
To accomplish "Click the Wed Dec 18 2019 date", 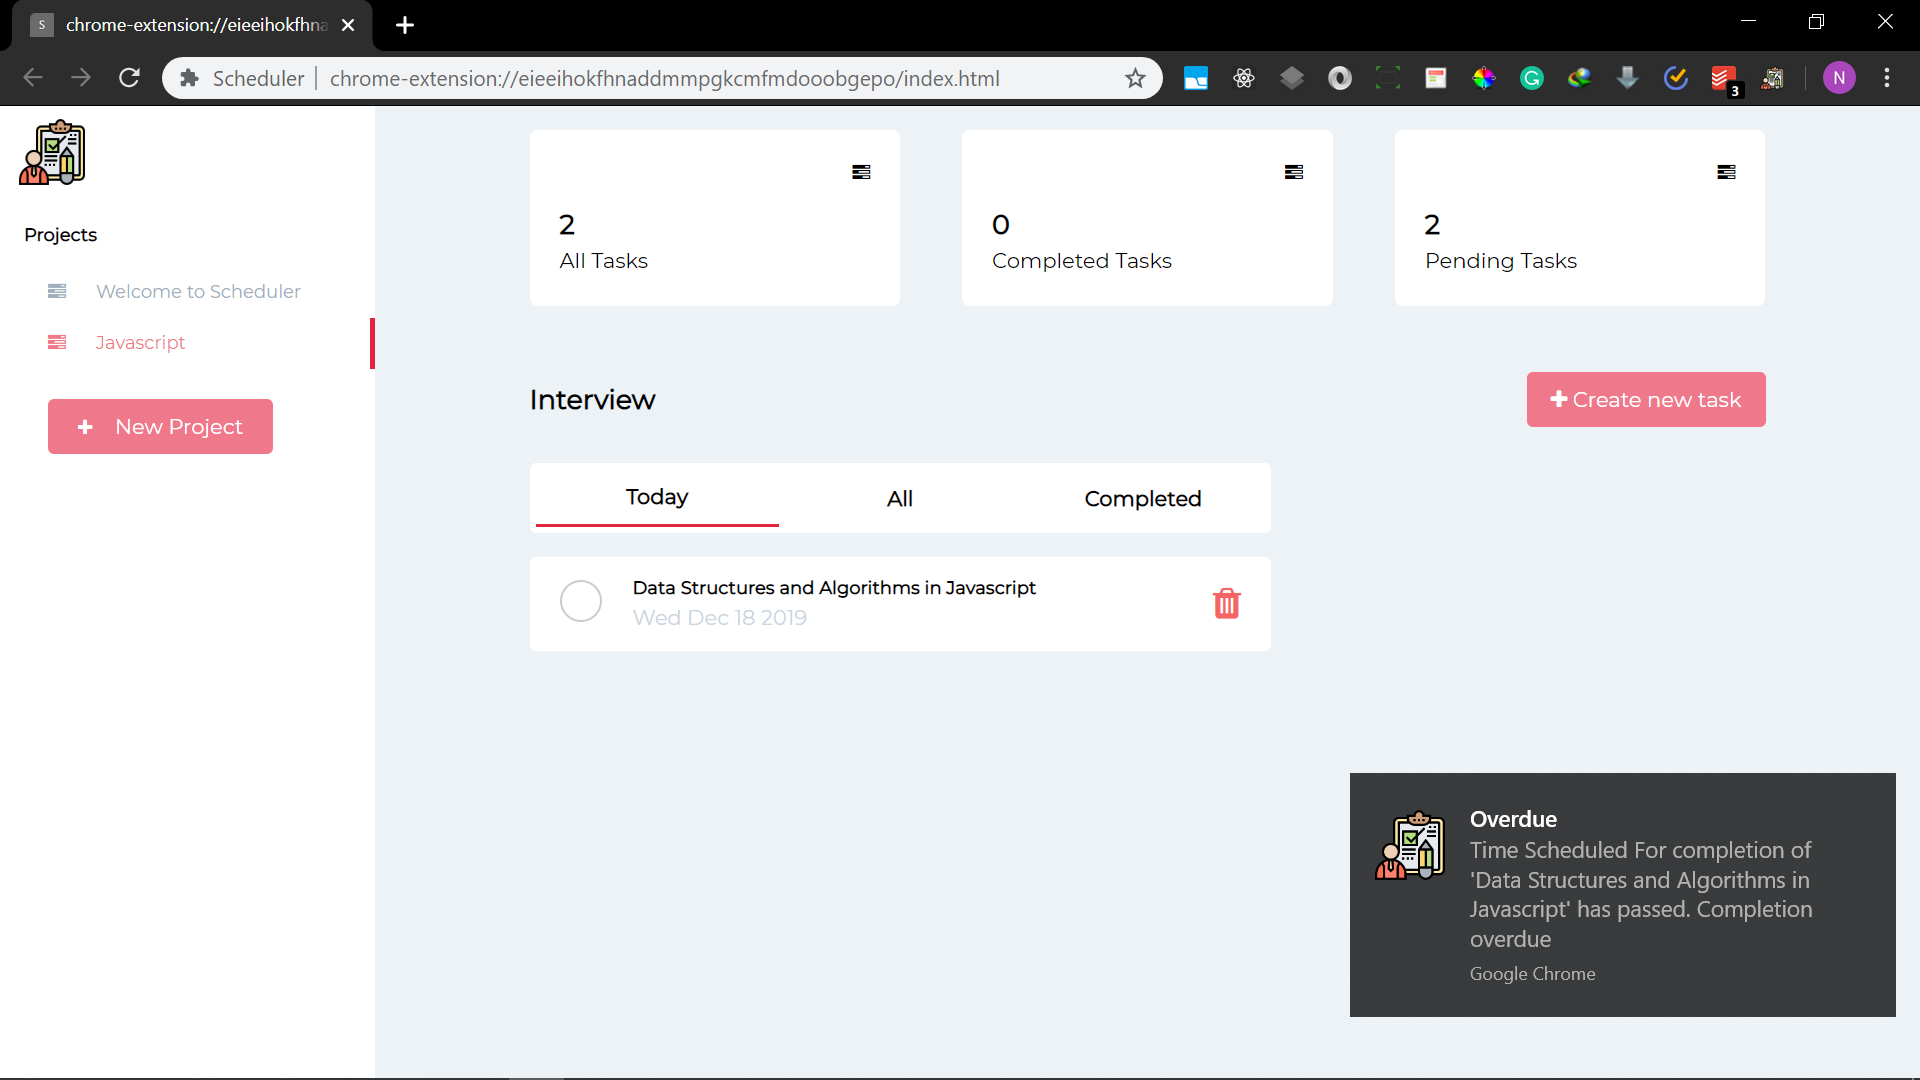I will [x=719, y=617].
